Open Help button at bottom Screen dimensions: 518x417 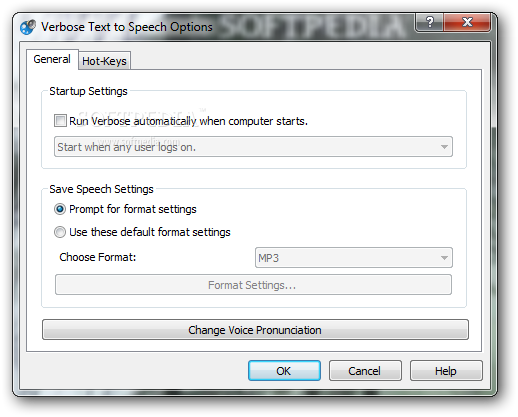click(446, 371)
